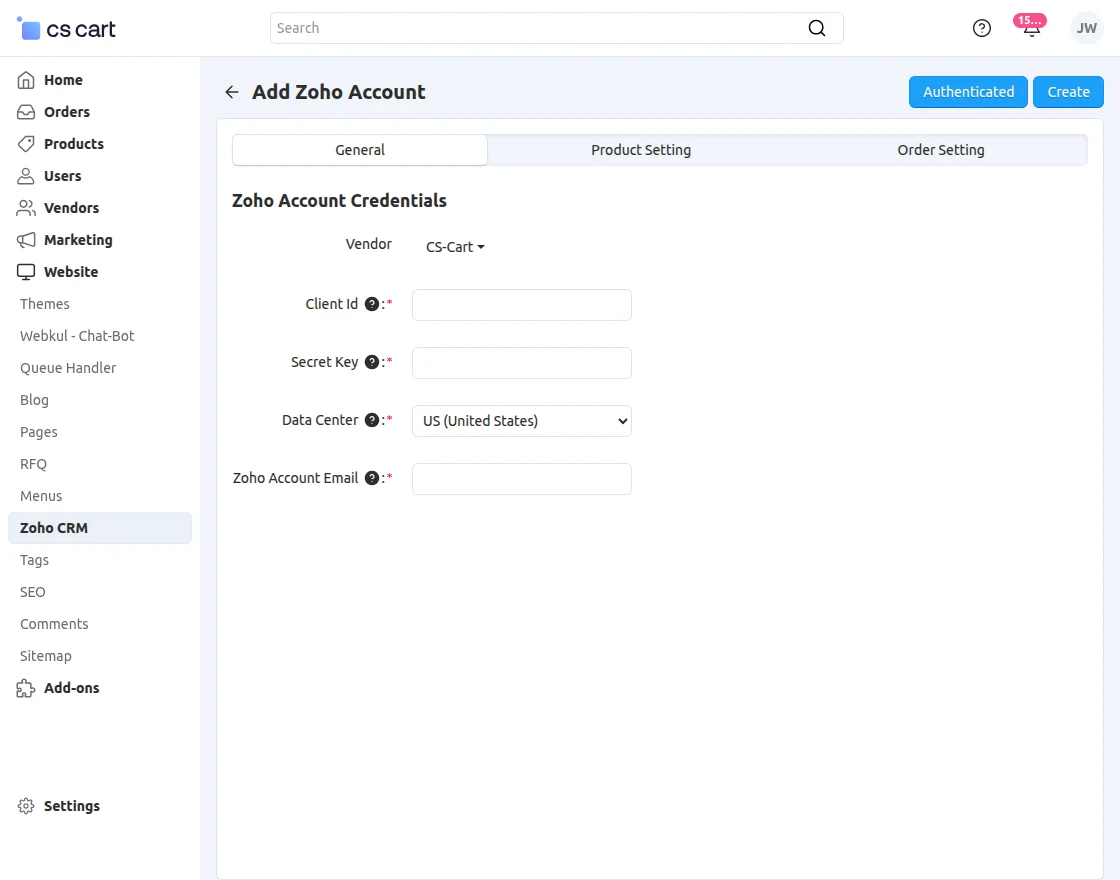The height and width of the screenshot is (880, 1120).
Task: Click the Authenticated button
Action: click(968, 91)
